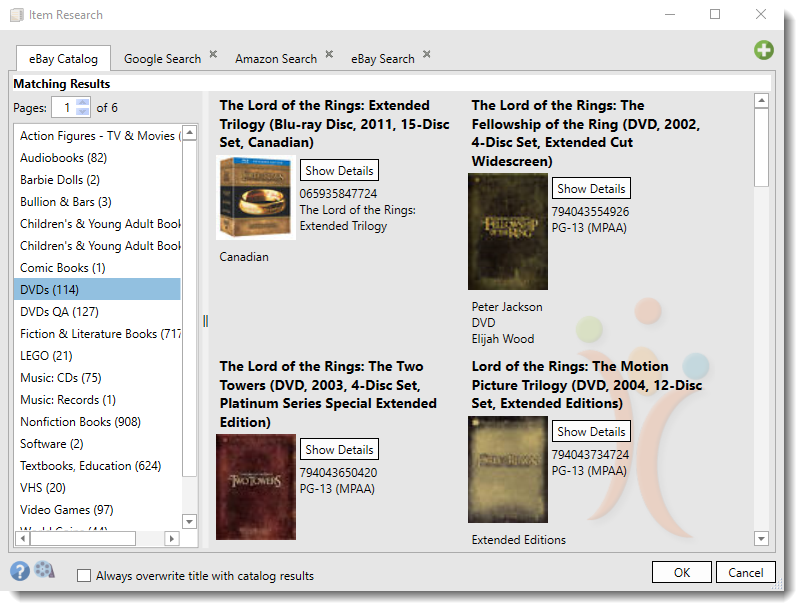Click the Pages number input field
The width and height of the screenshot is (805, 612).
tap(64, 107)
